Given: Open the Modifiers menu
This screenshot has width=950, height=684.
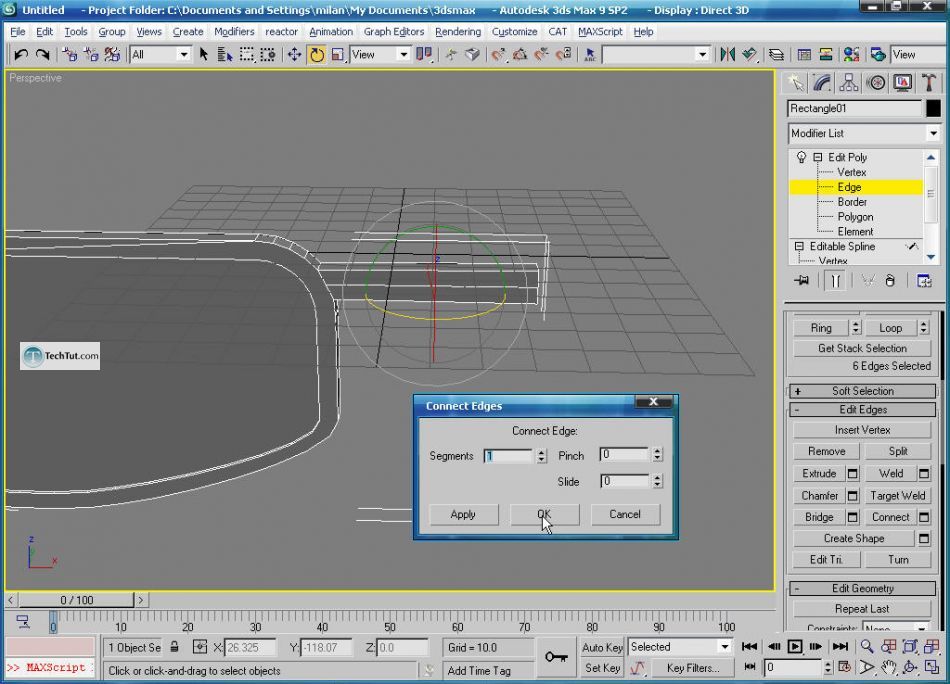Looking at the screenshot, I should point(234,32).
